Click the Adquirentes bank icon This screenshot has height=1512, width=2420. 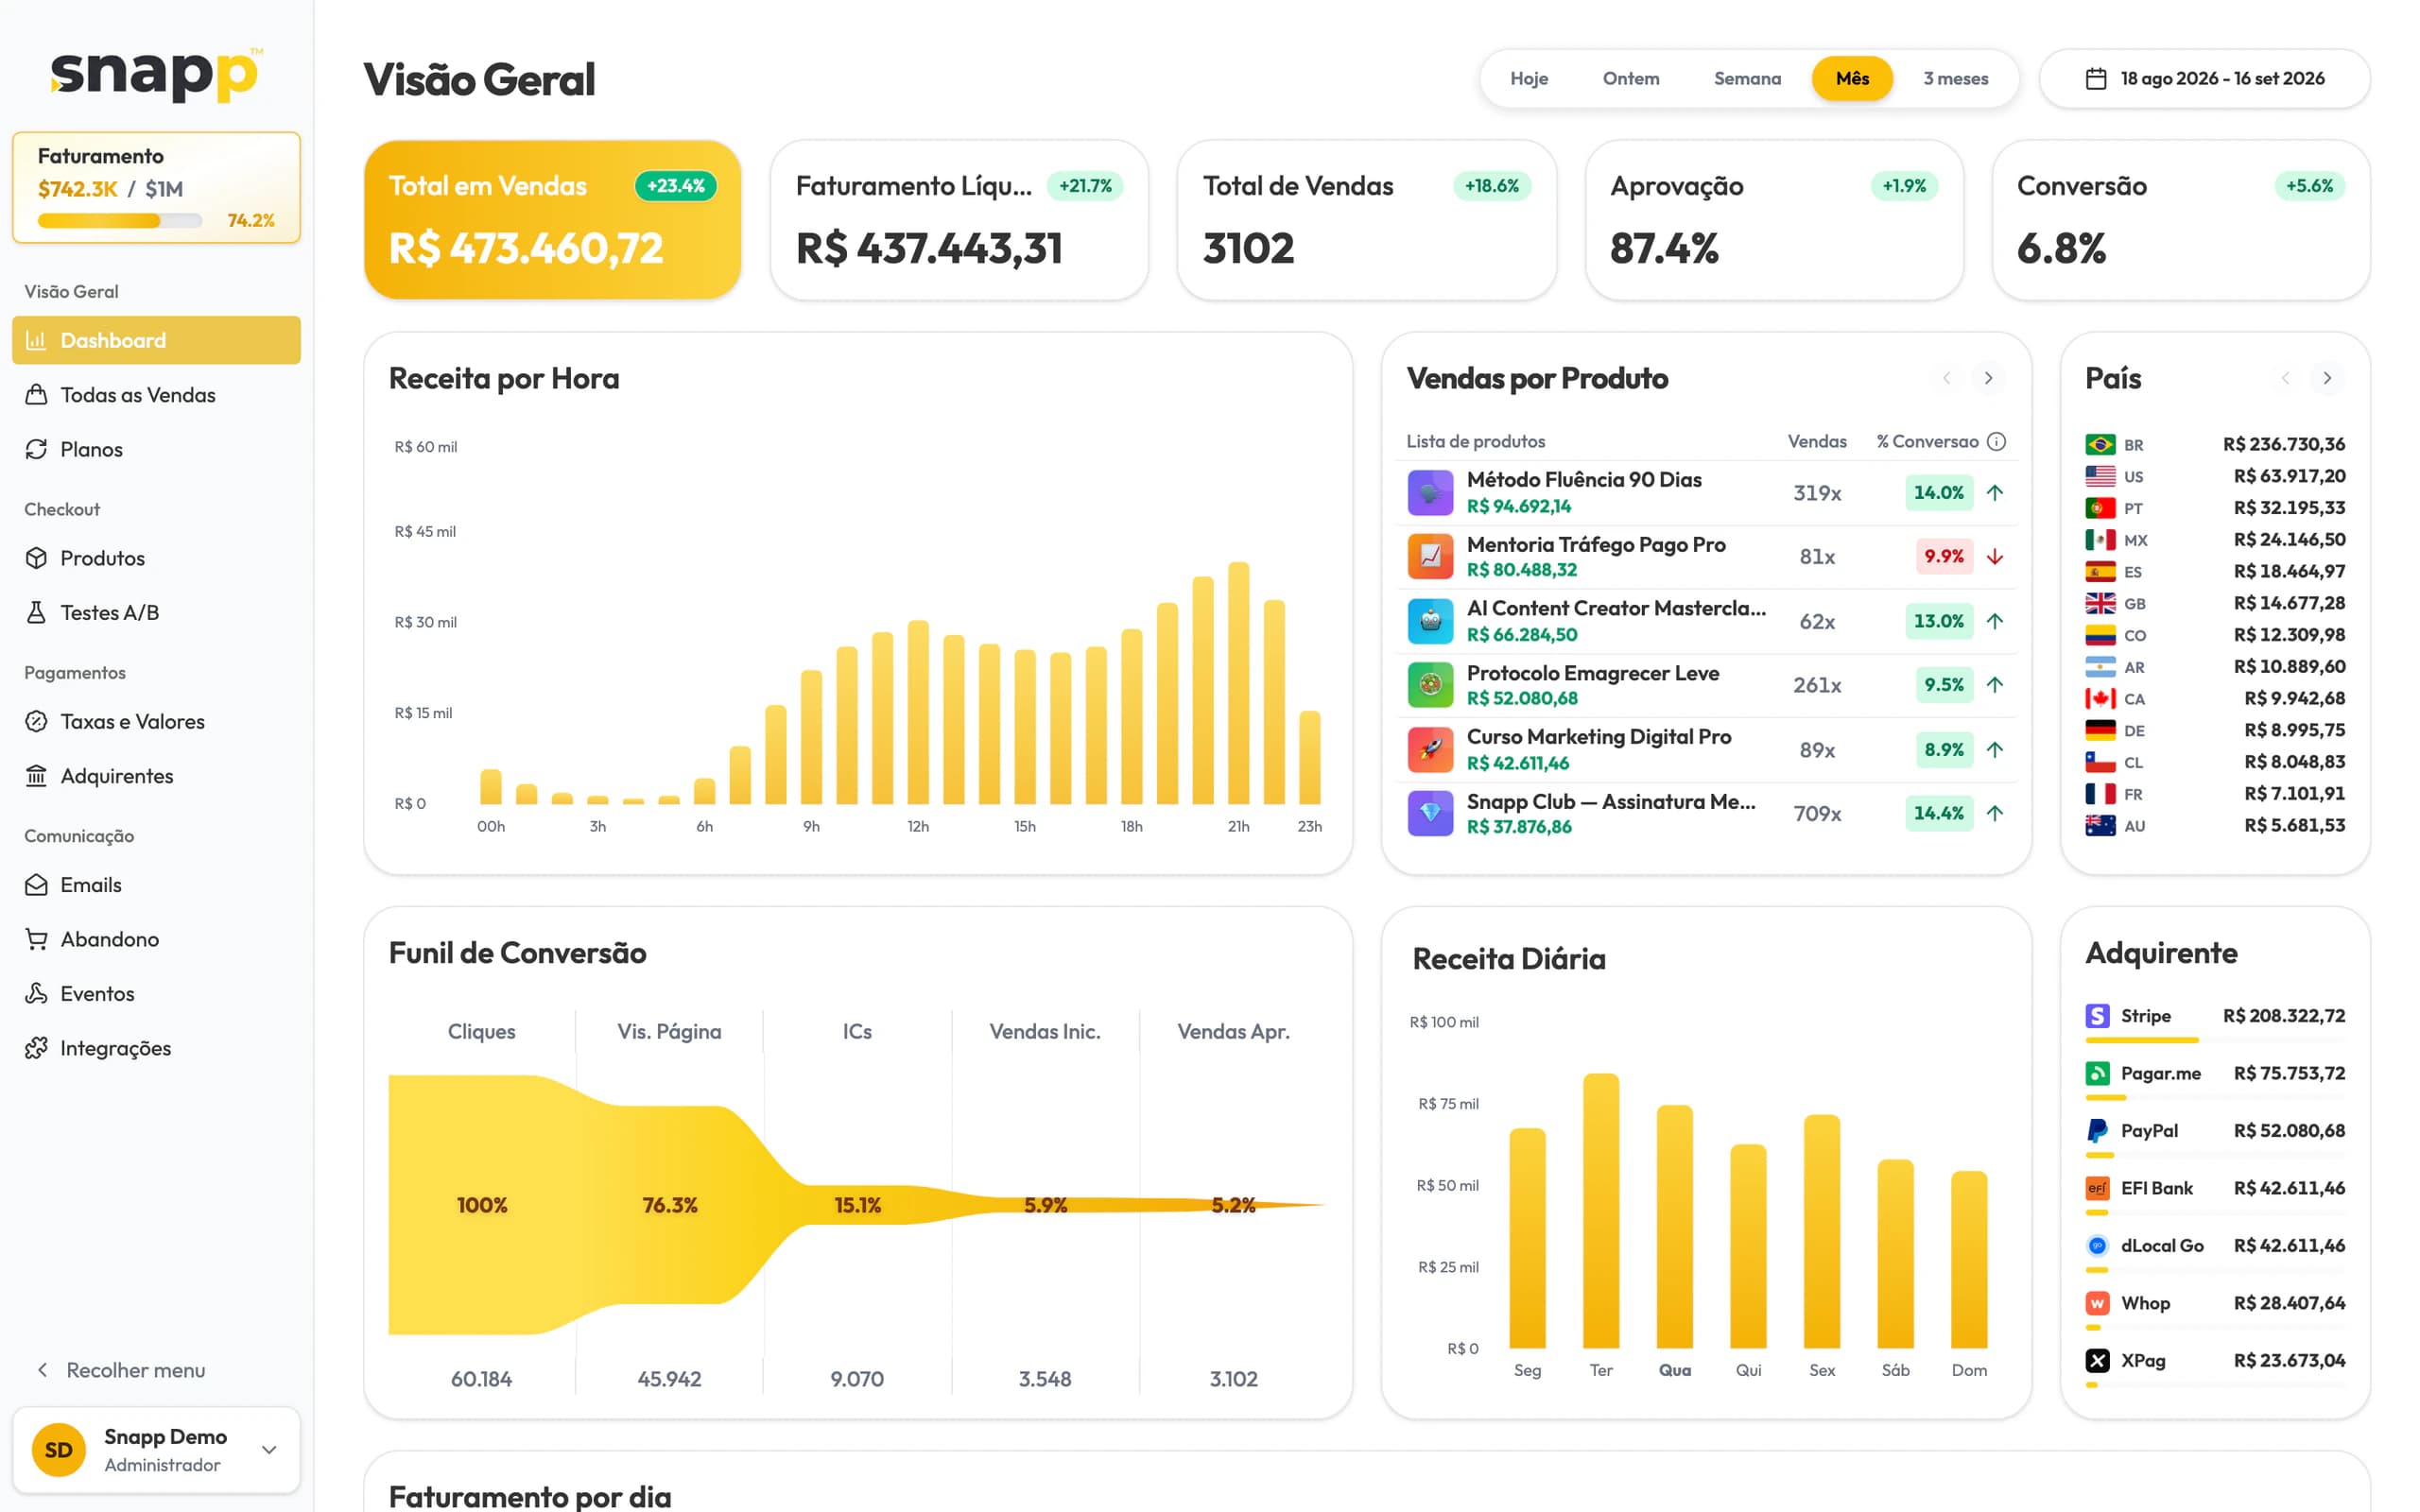point(36,776)
